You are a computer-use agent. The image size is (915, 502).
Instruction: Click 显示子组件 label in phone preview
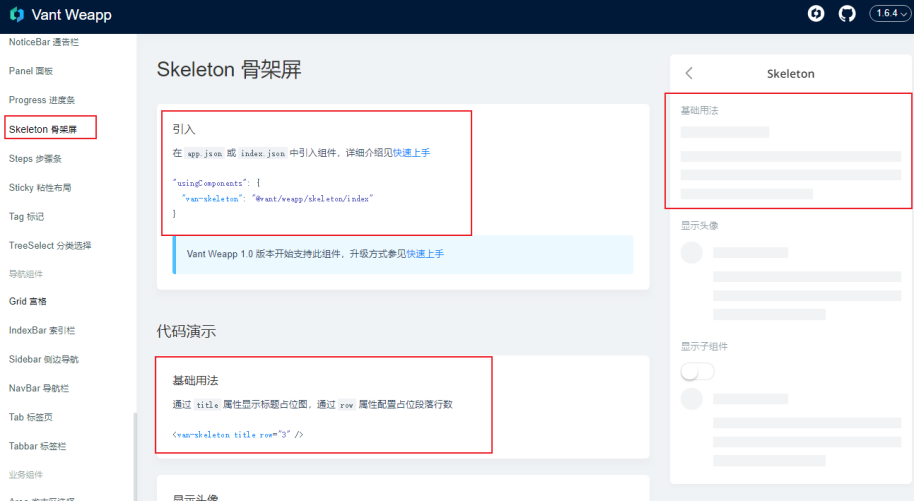click(704, 347)
